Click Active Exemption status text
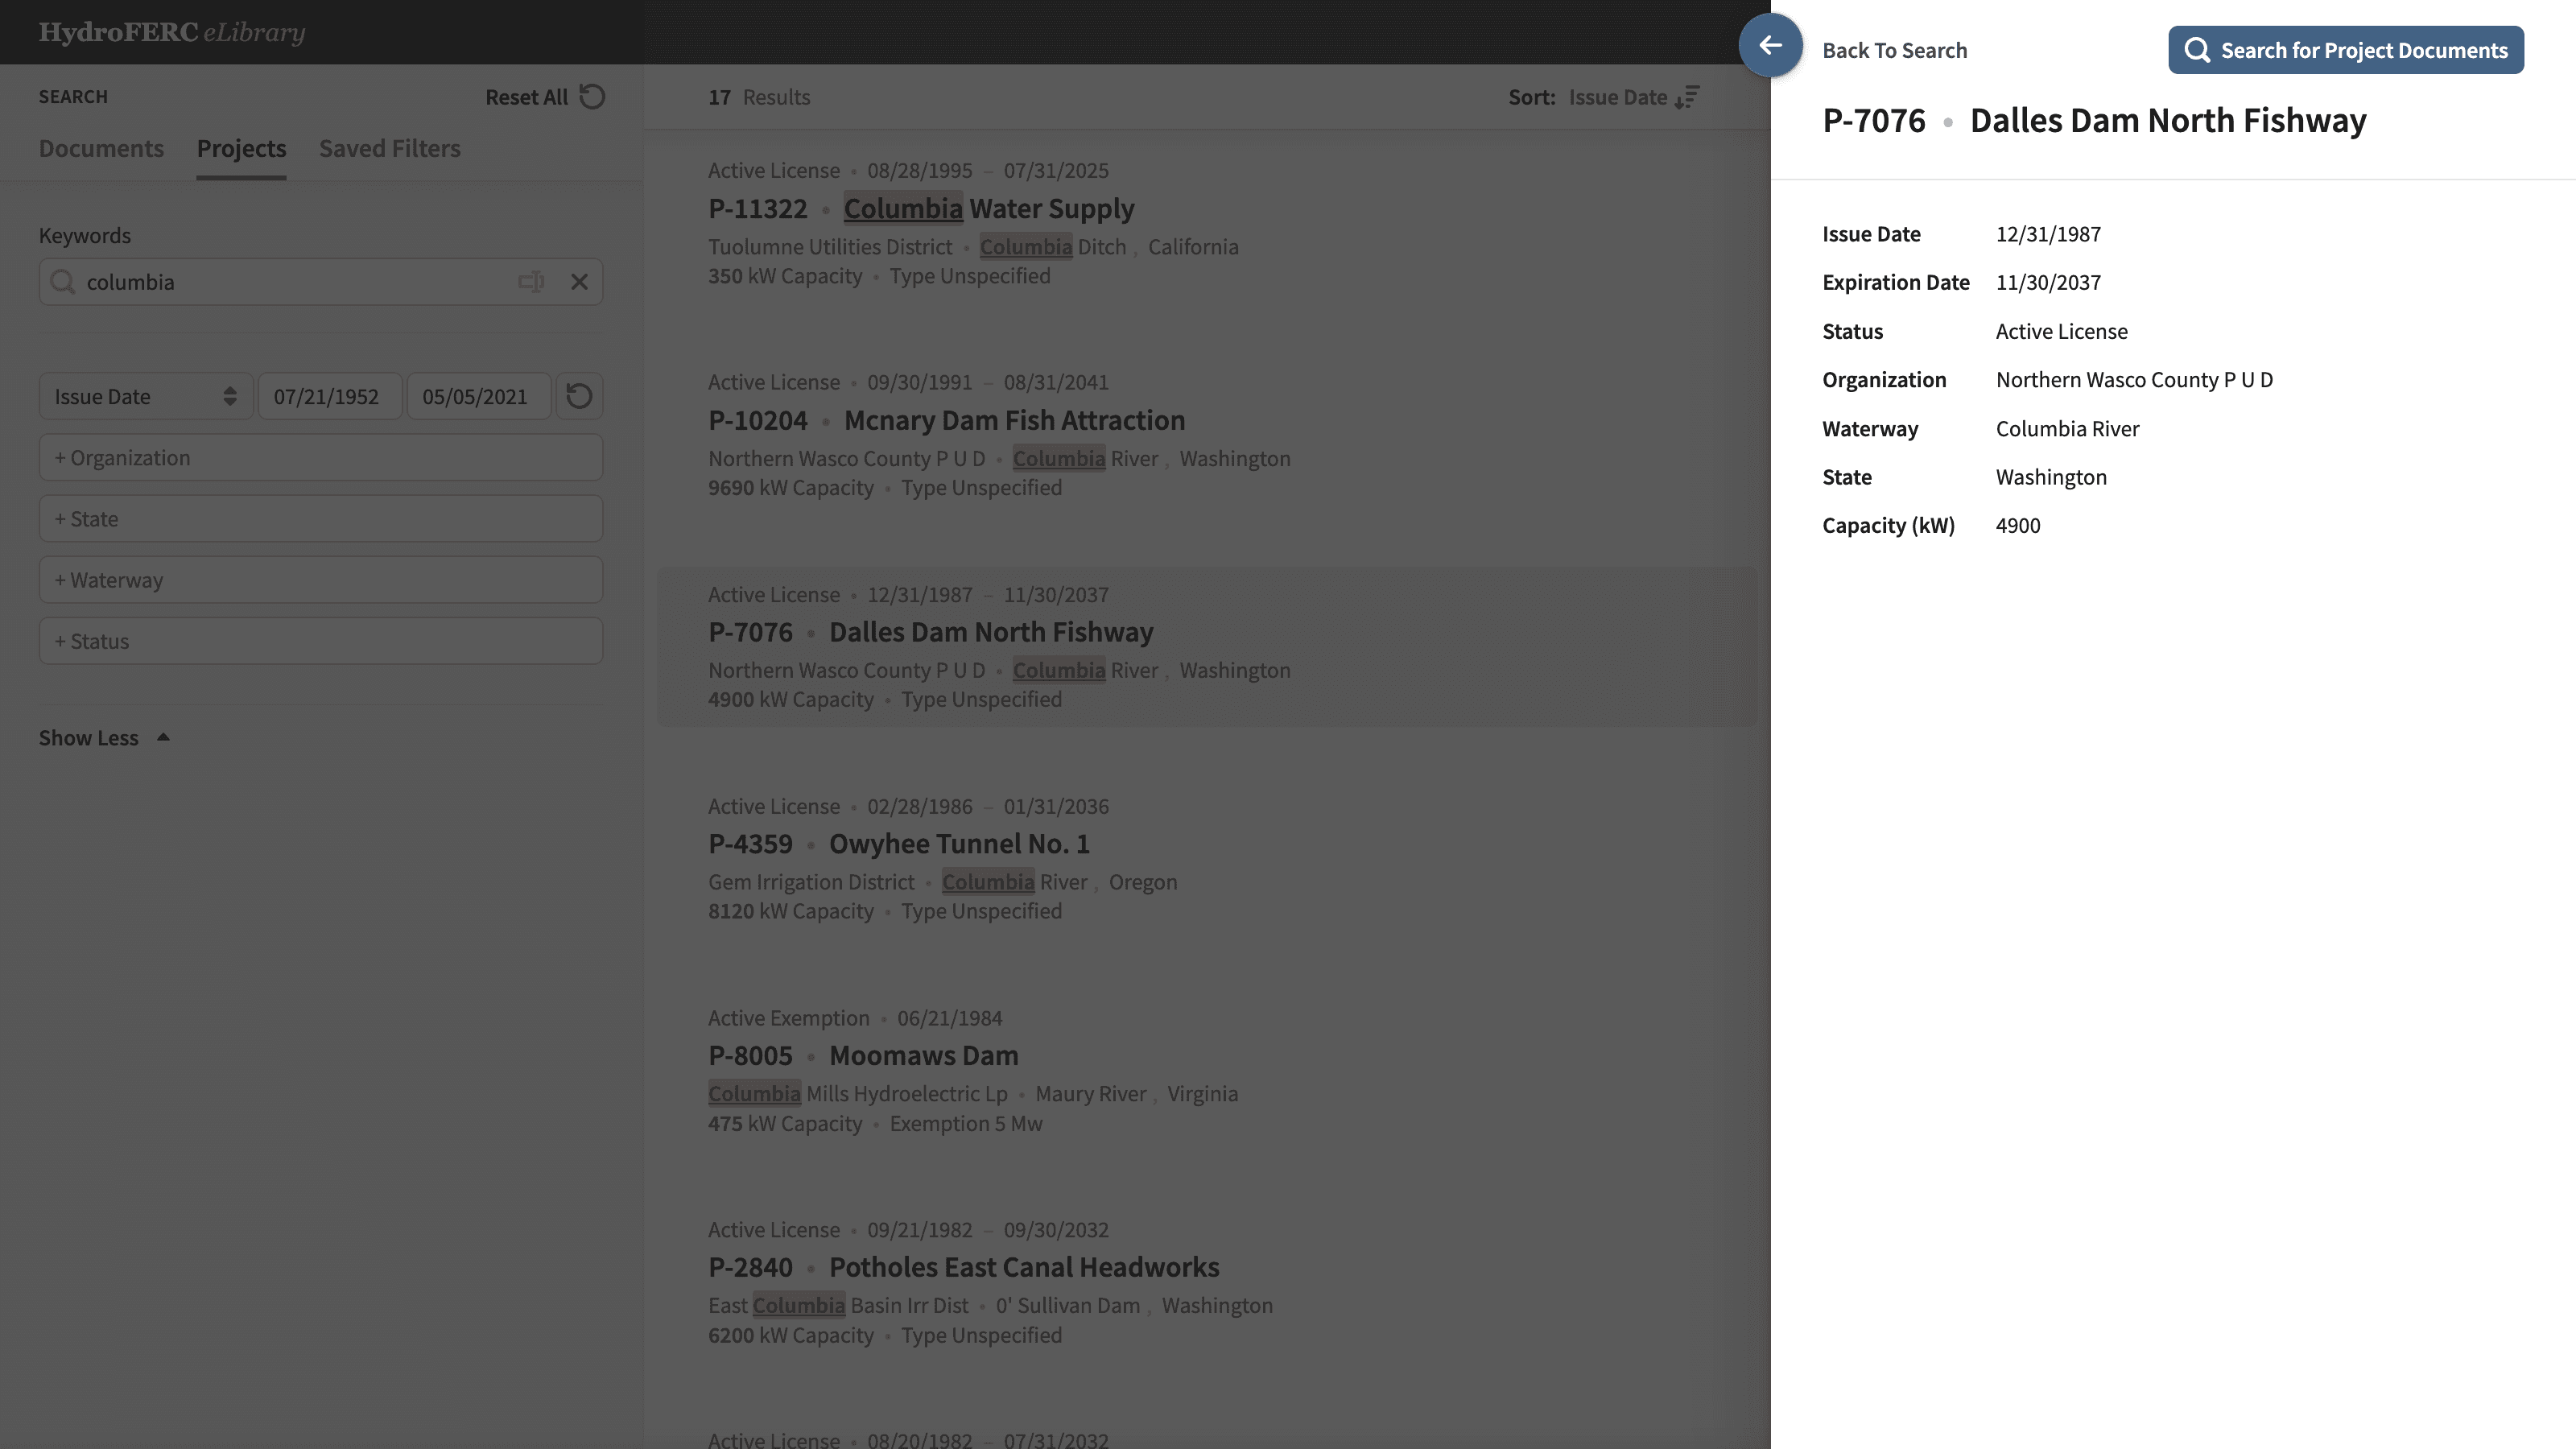Viewport: 2576px width, 1449px height. coord(788,1018)
